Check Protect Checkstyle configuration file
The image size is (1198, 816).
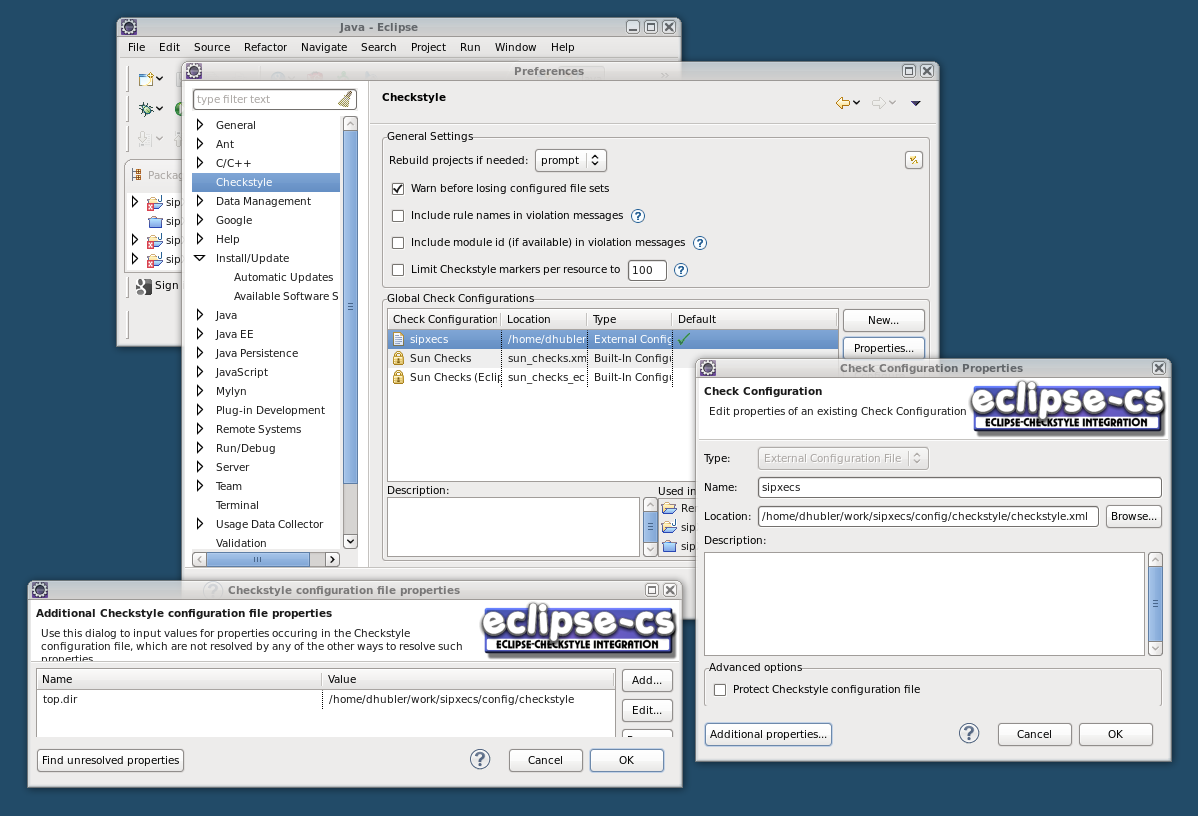pos(719,689)
